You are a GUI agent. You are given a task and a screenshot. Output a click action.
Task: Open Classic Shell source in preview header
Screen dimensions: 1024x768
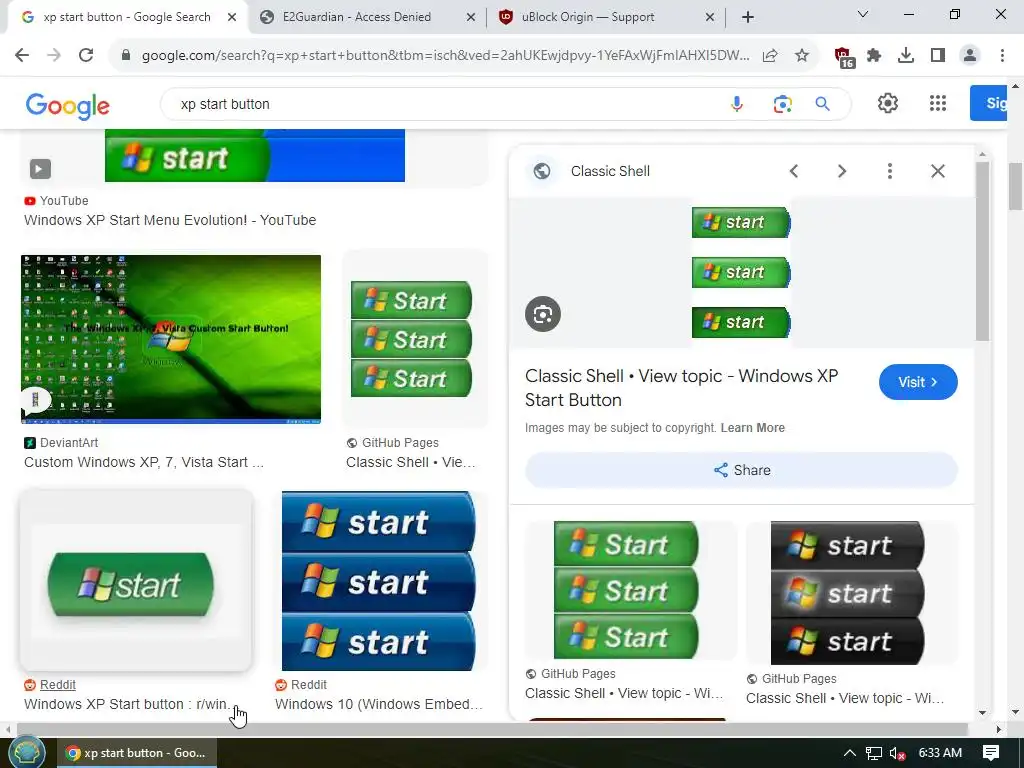(x=610, y=171)
